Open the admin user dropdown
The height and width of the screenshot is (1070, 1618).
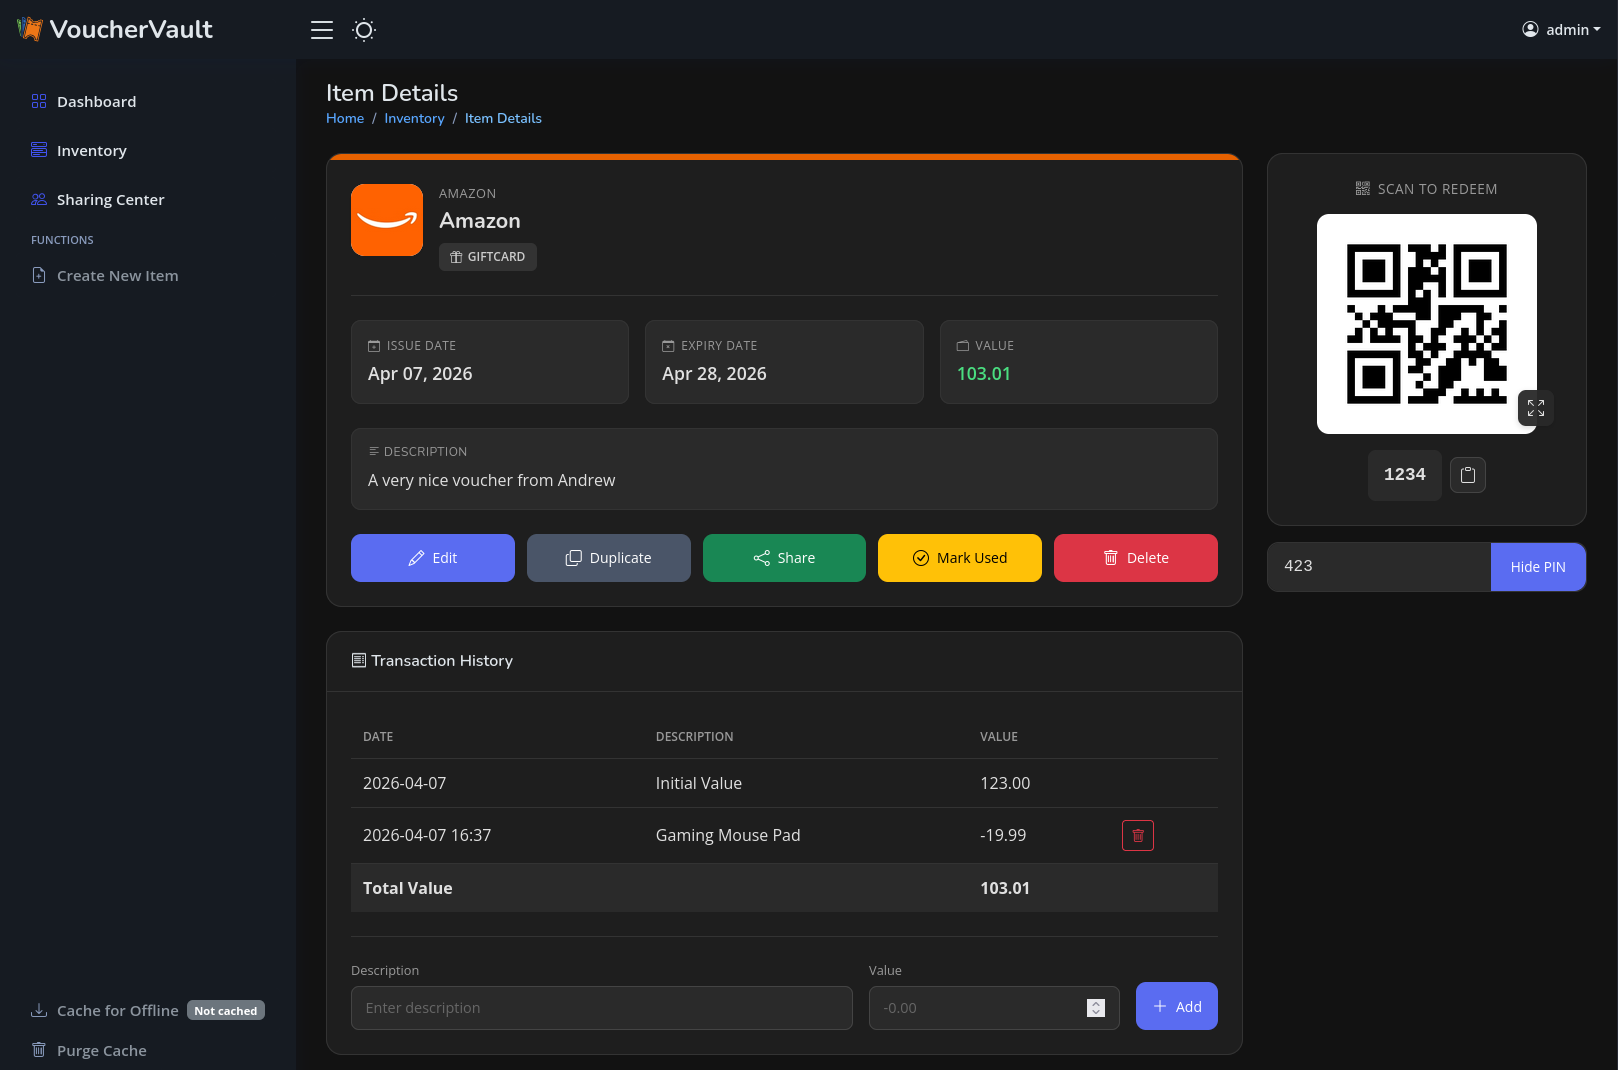coord(1561,30)
